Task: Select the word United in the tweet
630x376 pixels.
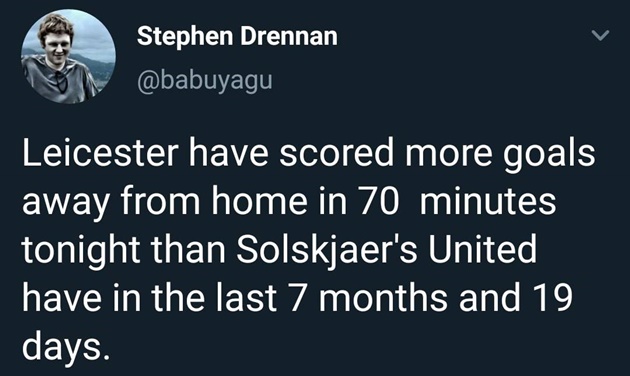Action: (482, 249)
